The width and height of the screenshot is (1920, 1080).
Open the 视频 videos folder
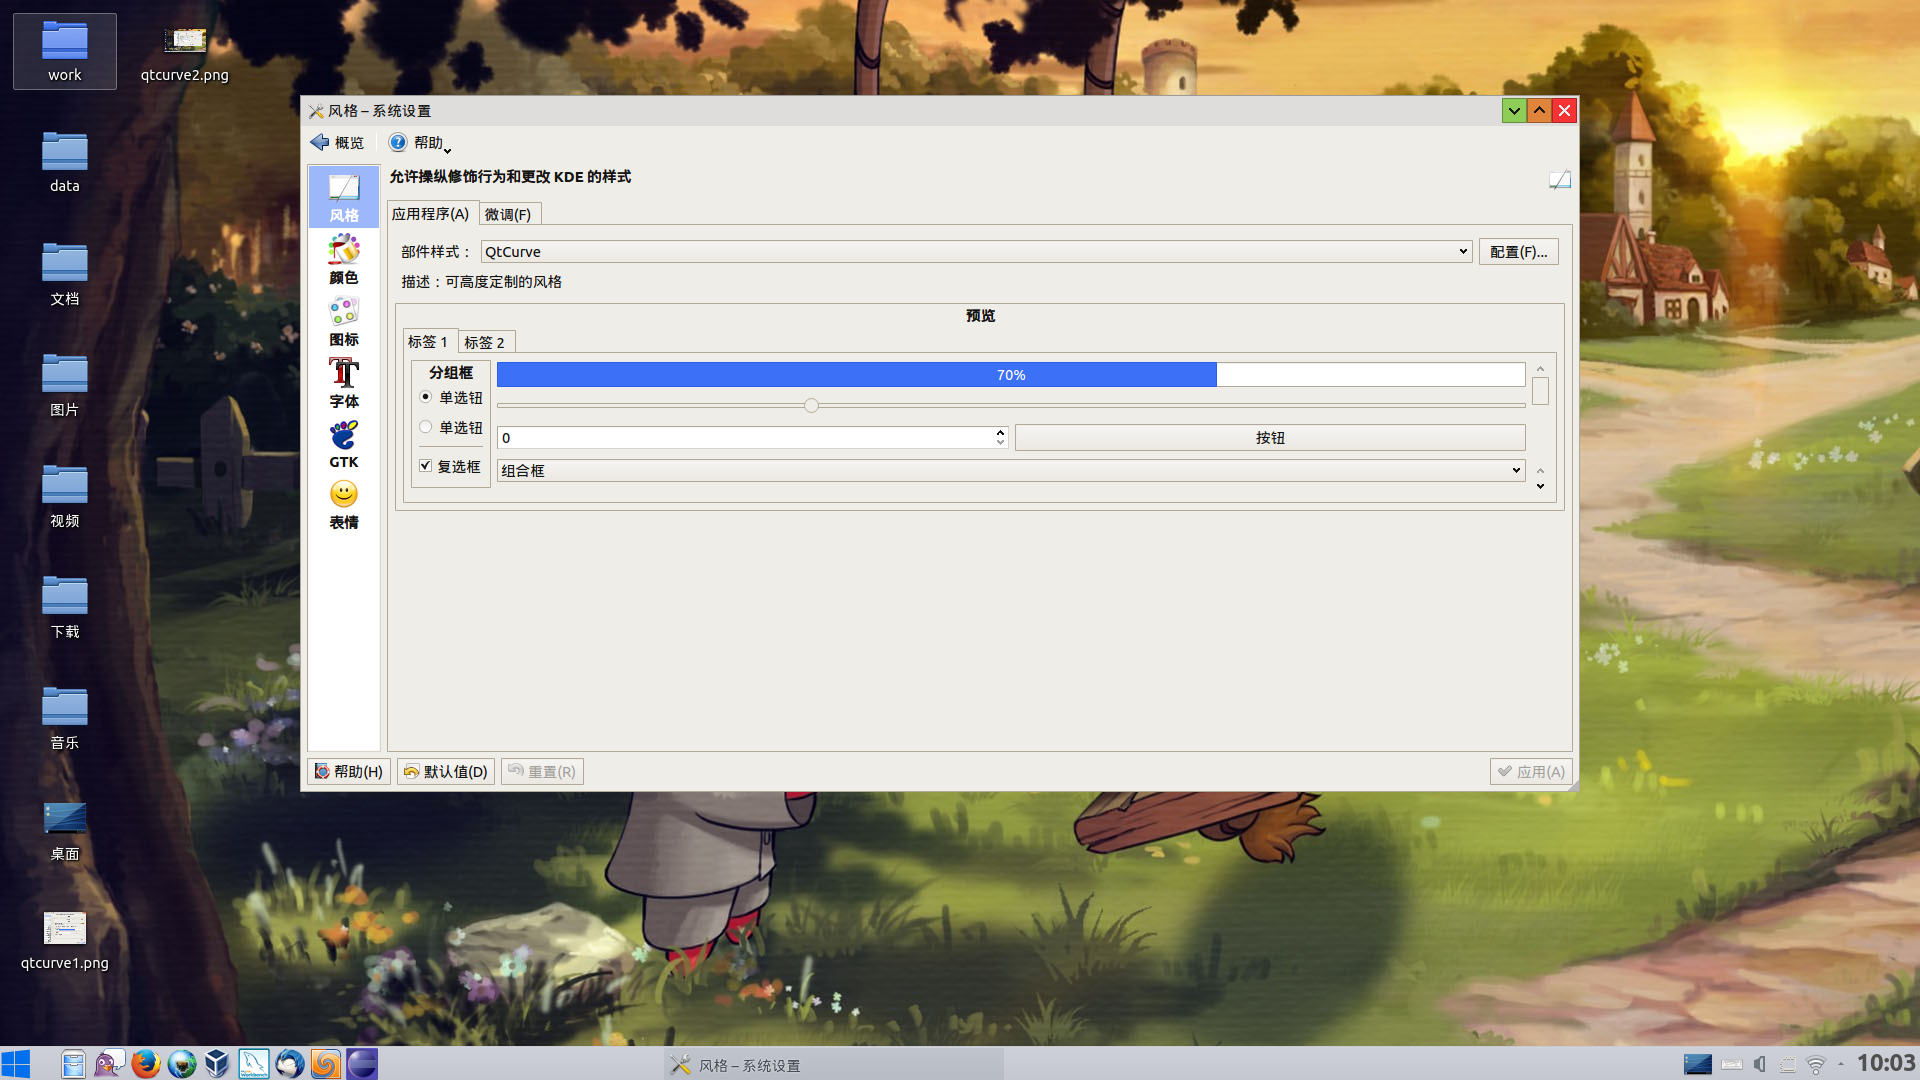[65, 496]
